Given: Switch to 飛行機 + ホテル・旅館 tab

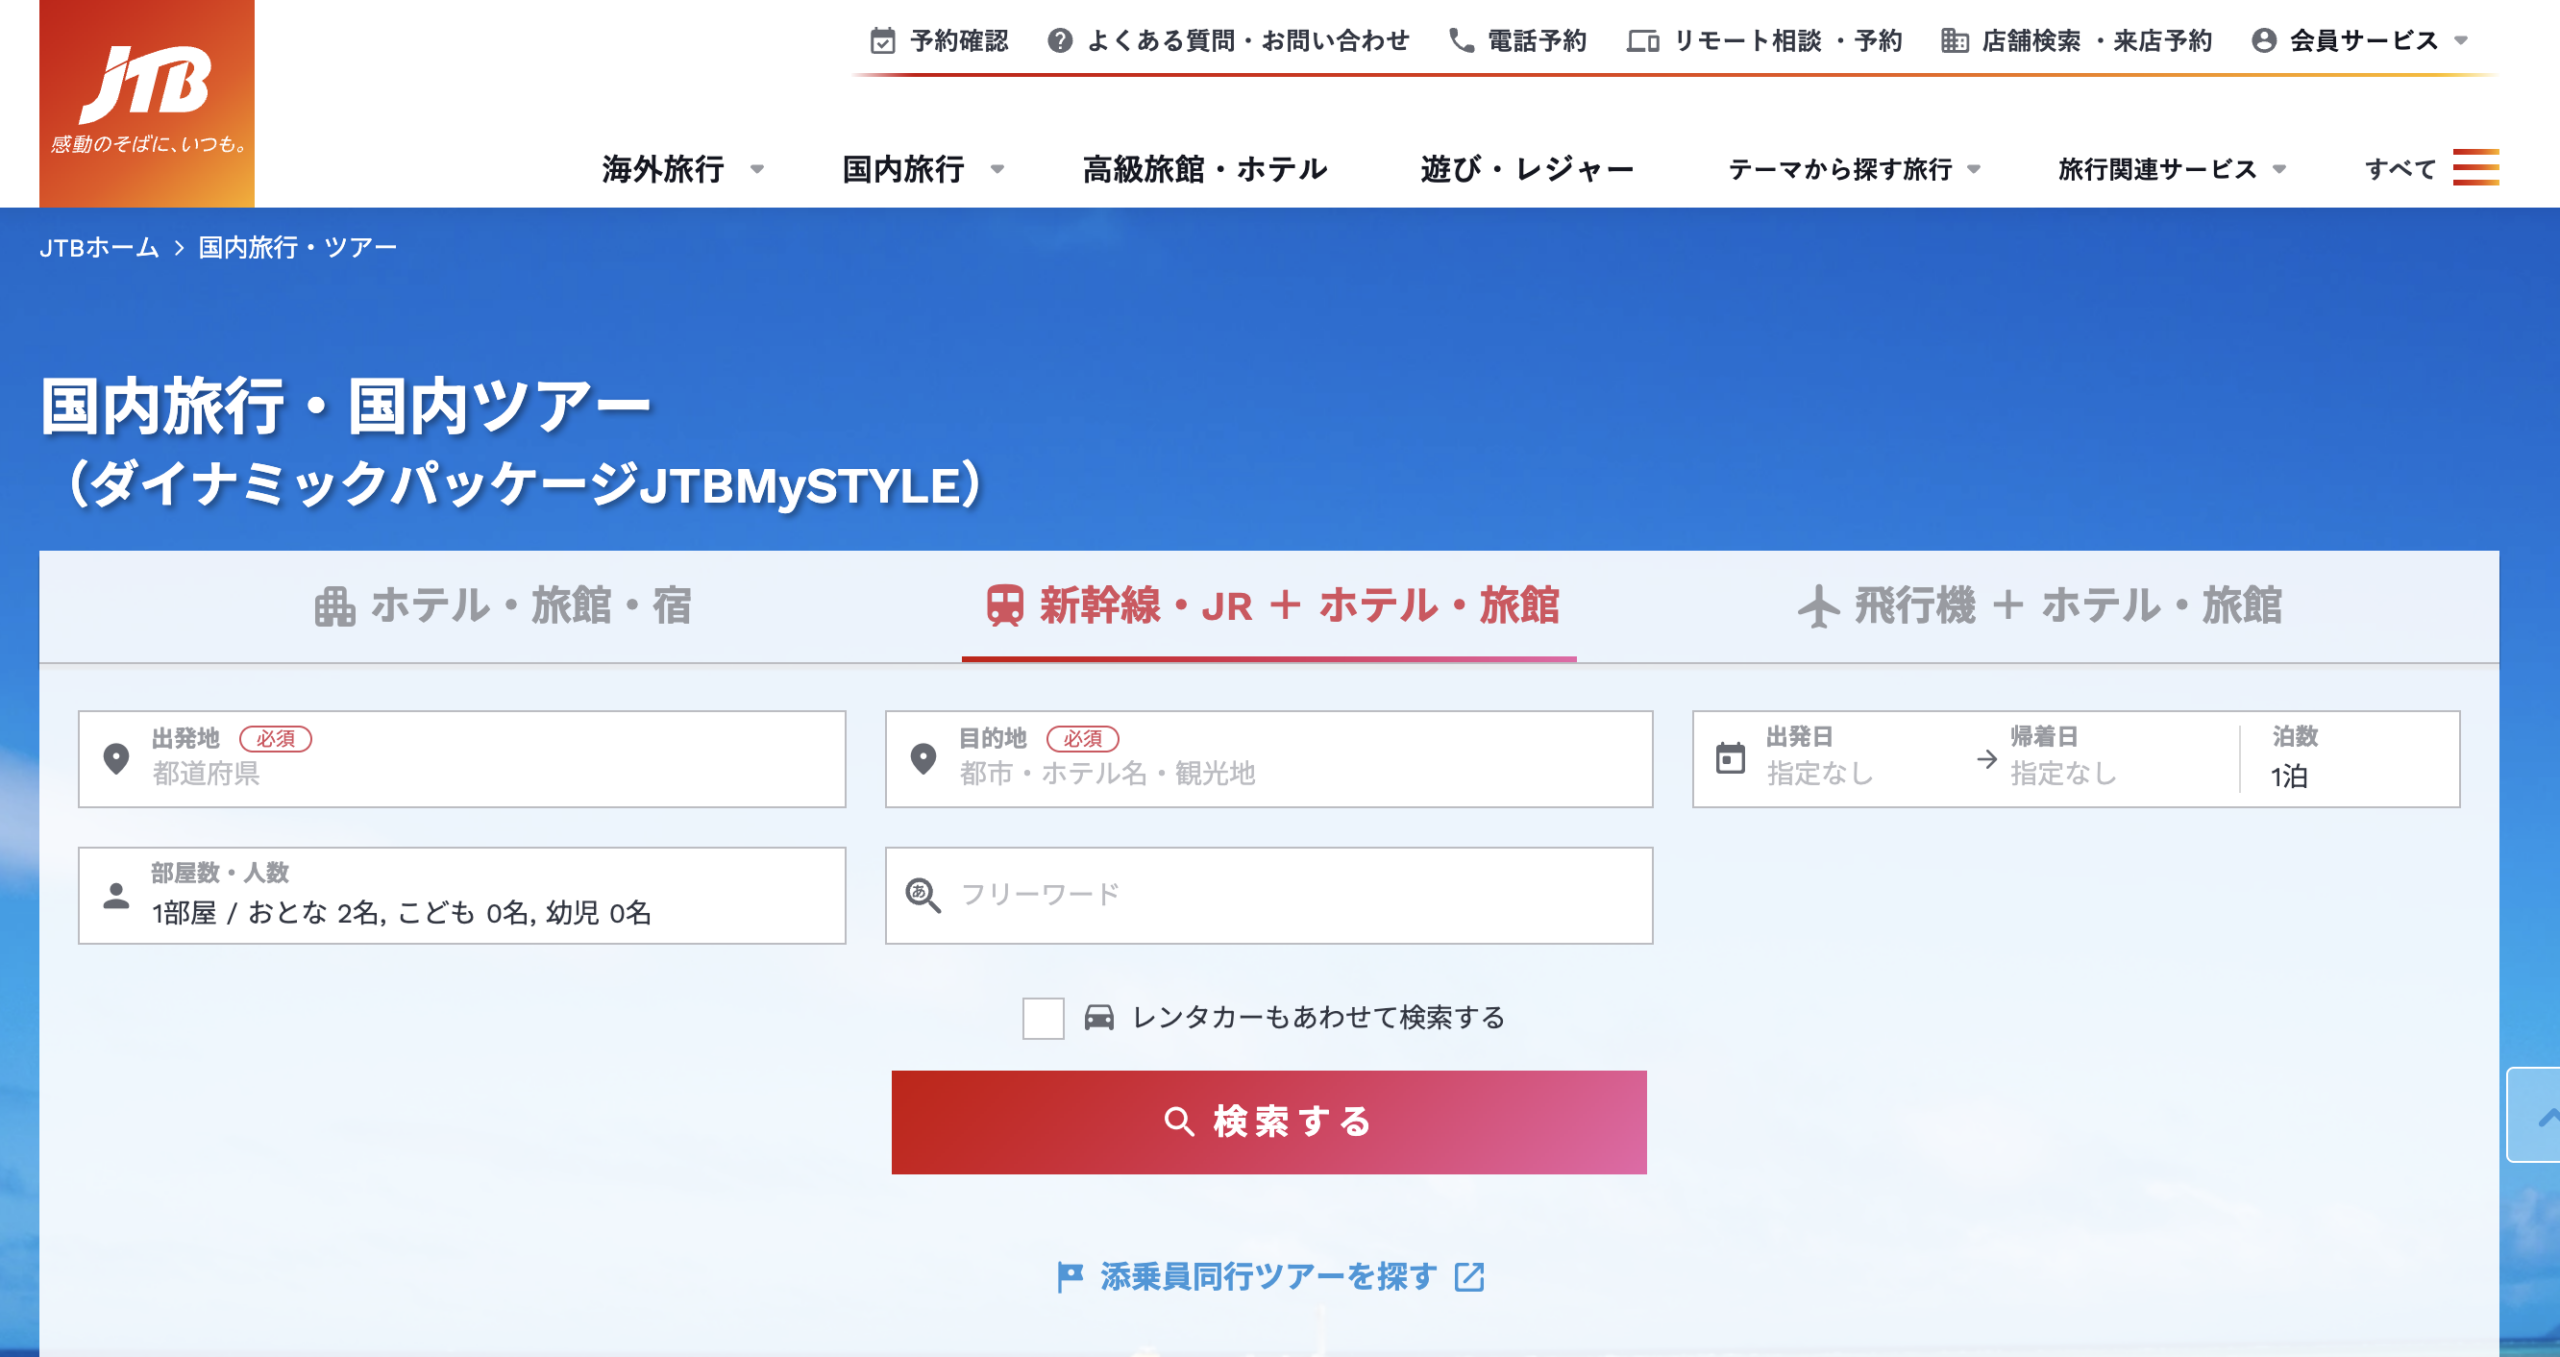Looking at the screenshot, I should (x=2040, y=607).
